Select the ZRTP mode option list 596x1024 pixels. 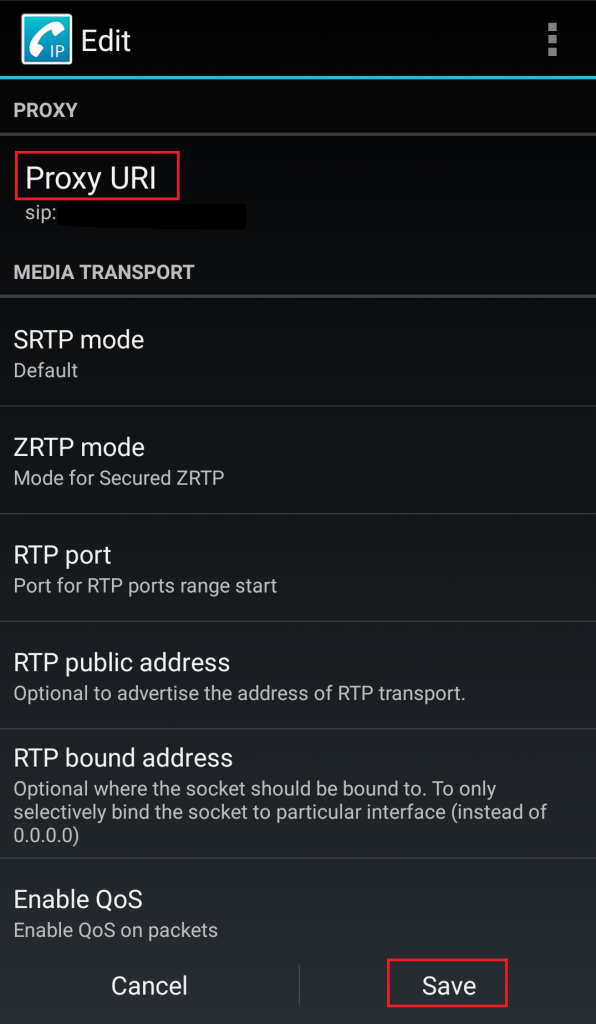coord(298,460)
